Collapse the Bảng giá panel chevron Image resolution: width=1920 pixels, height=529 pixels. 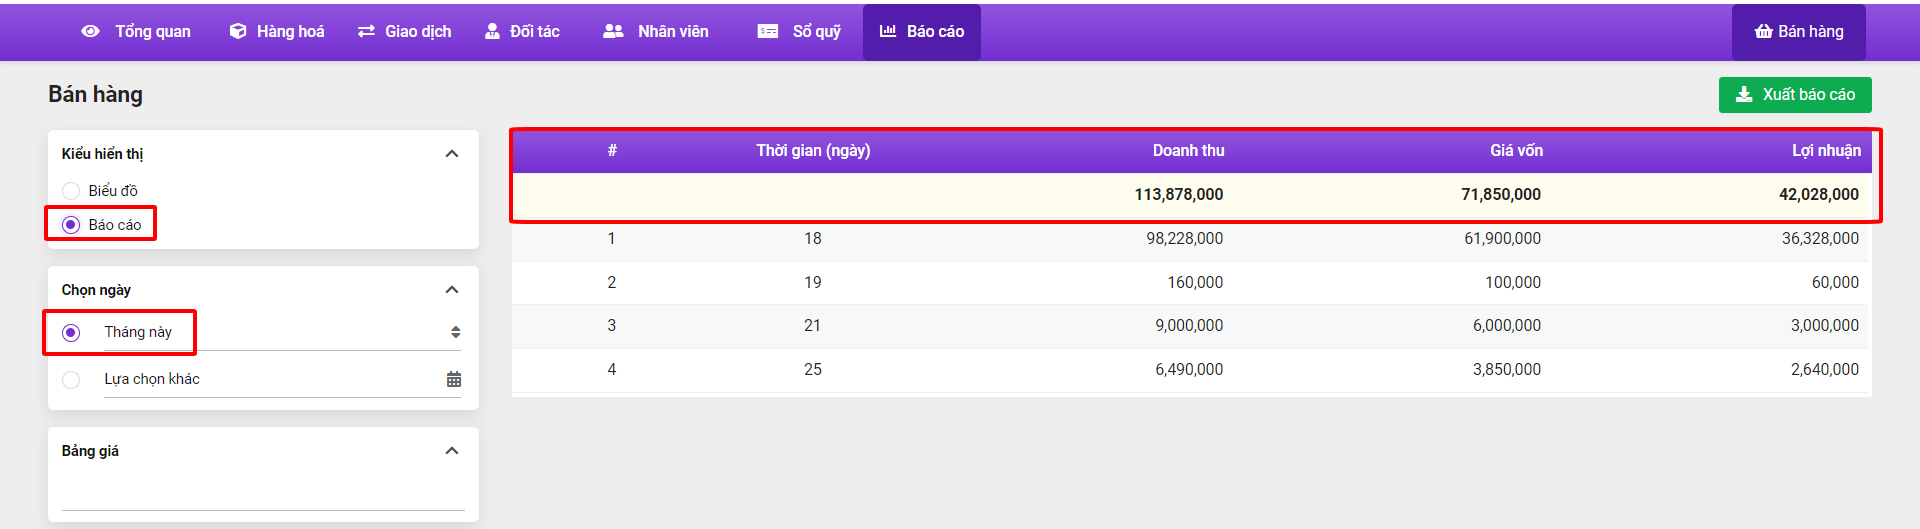452,451
